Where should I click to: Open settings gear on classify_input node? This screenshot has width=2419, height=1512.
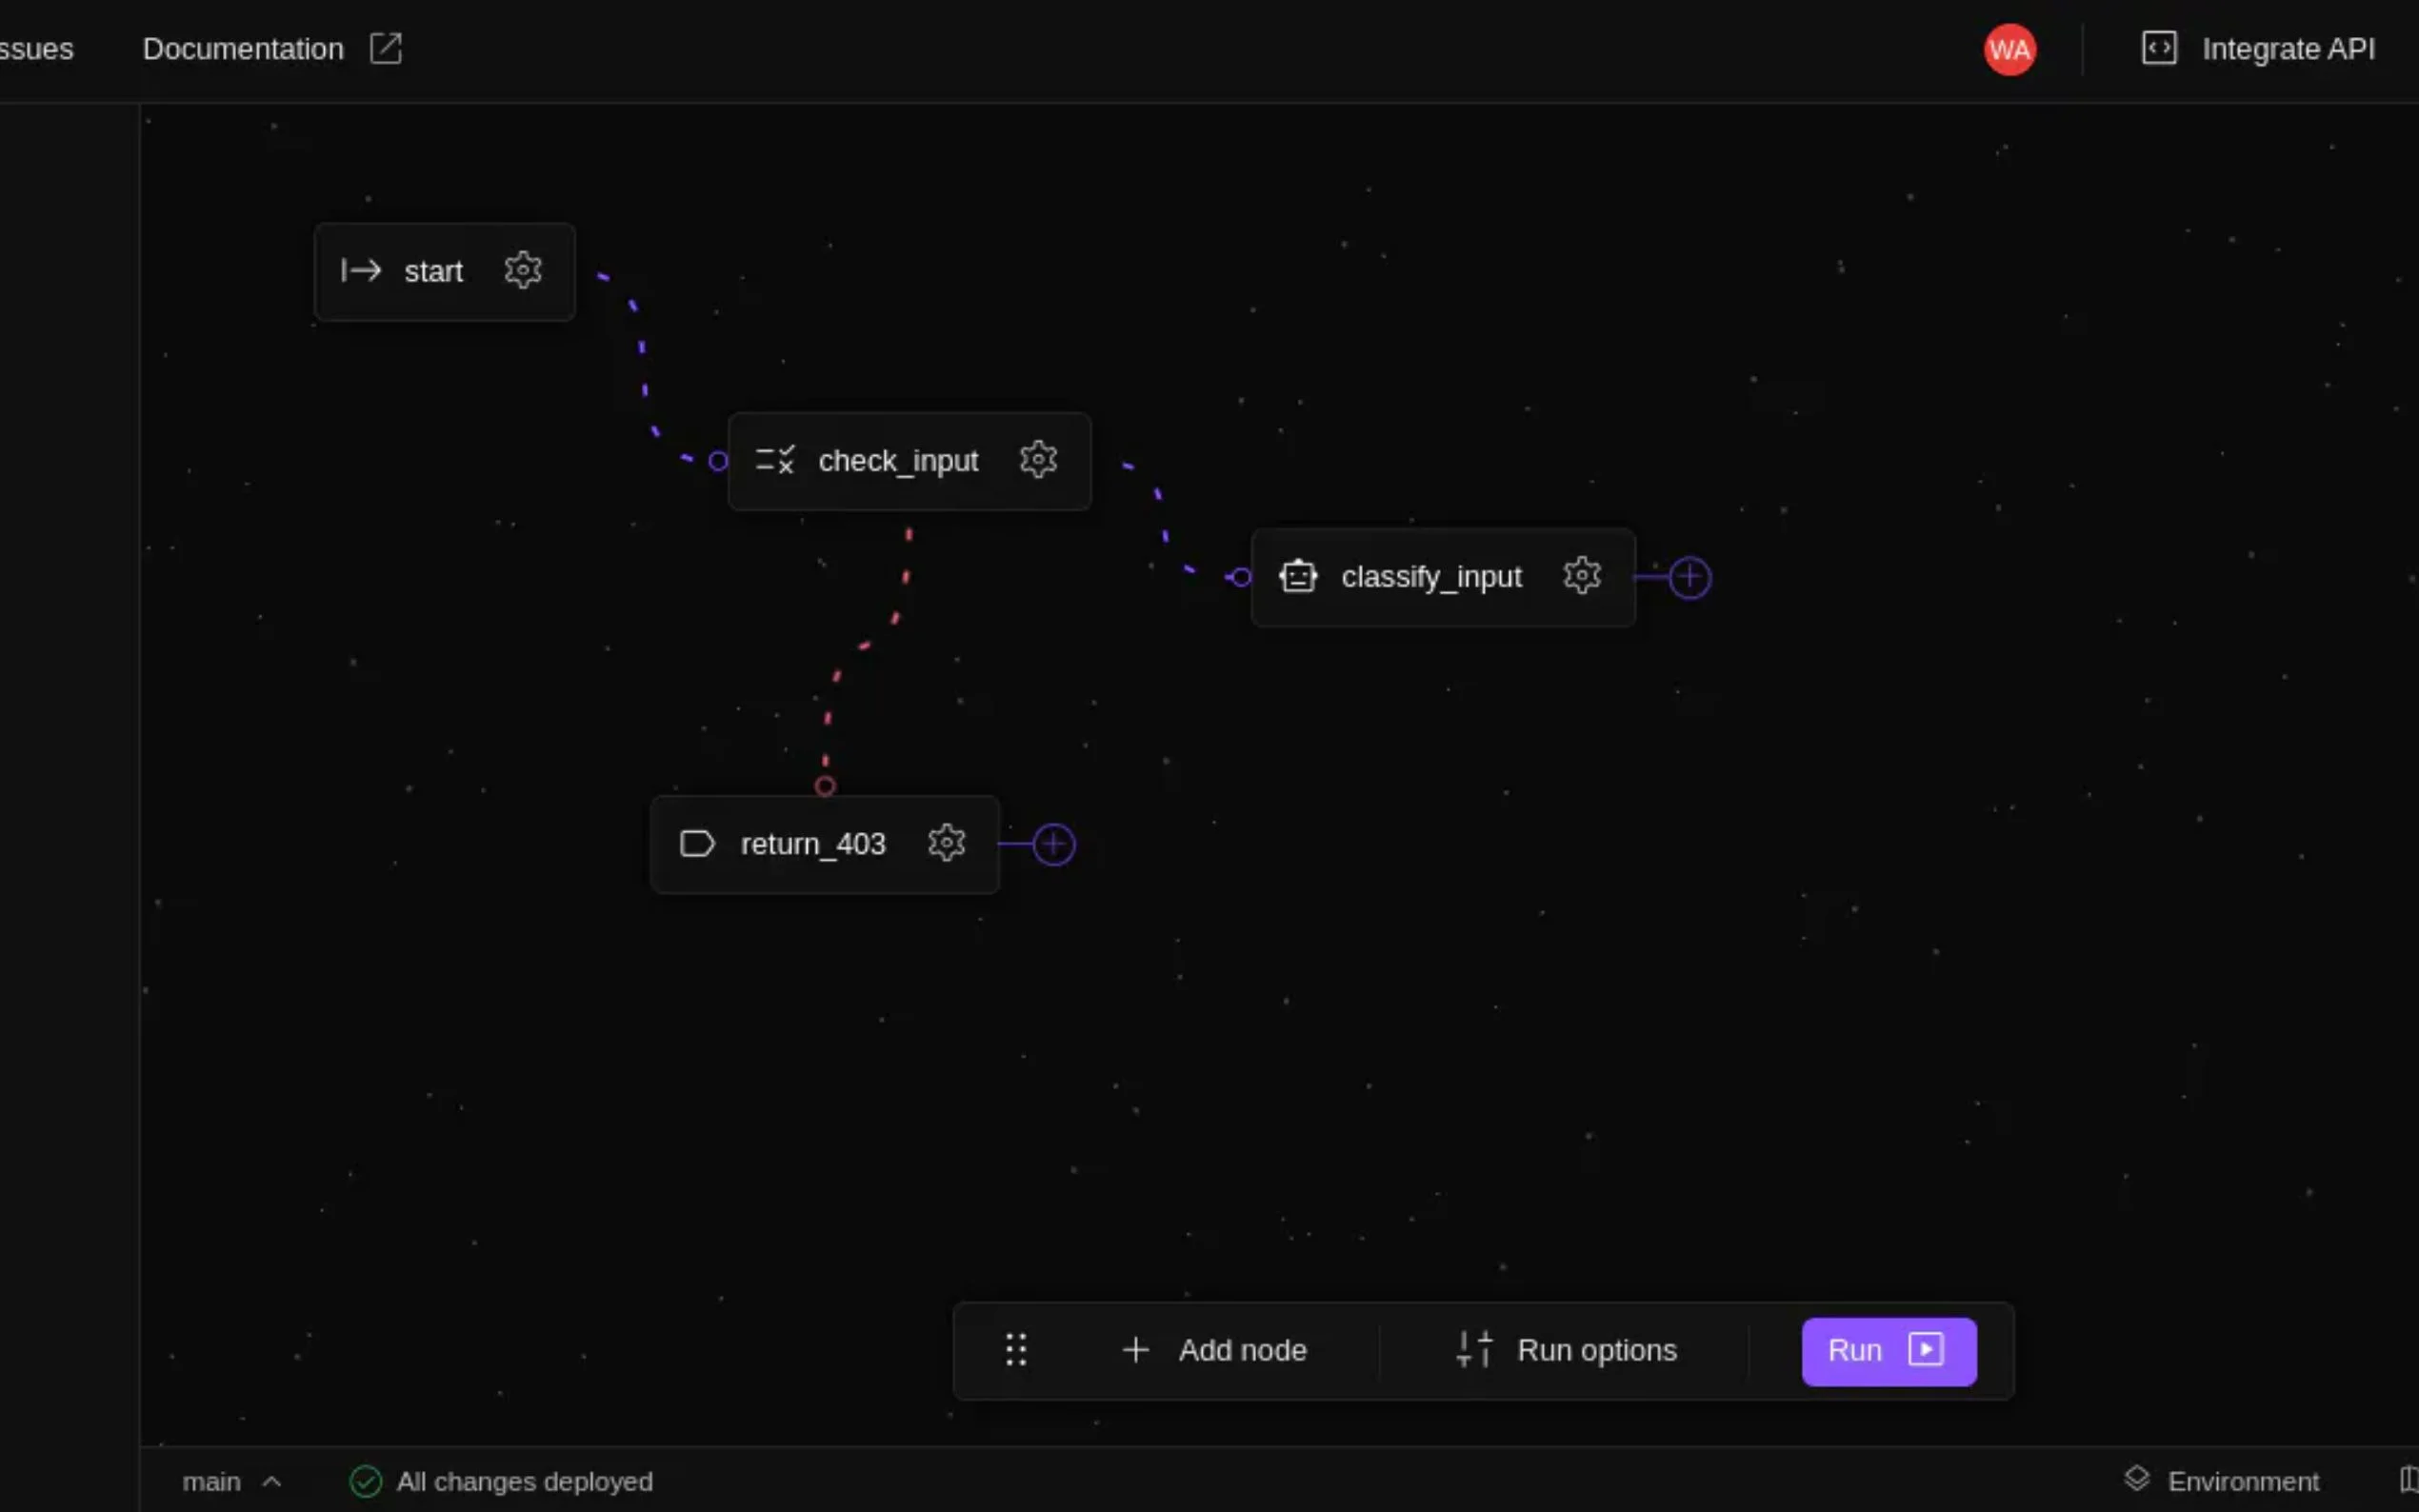click(1581, 576)
